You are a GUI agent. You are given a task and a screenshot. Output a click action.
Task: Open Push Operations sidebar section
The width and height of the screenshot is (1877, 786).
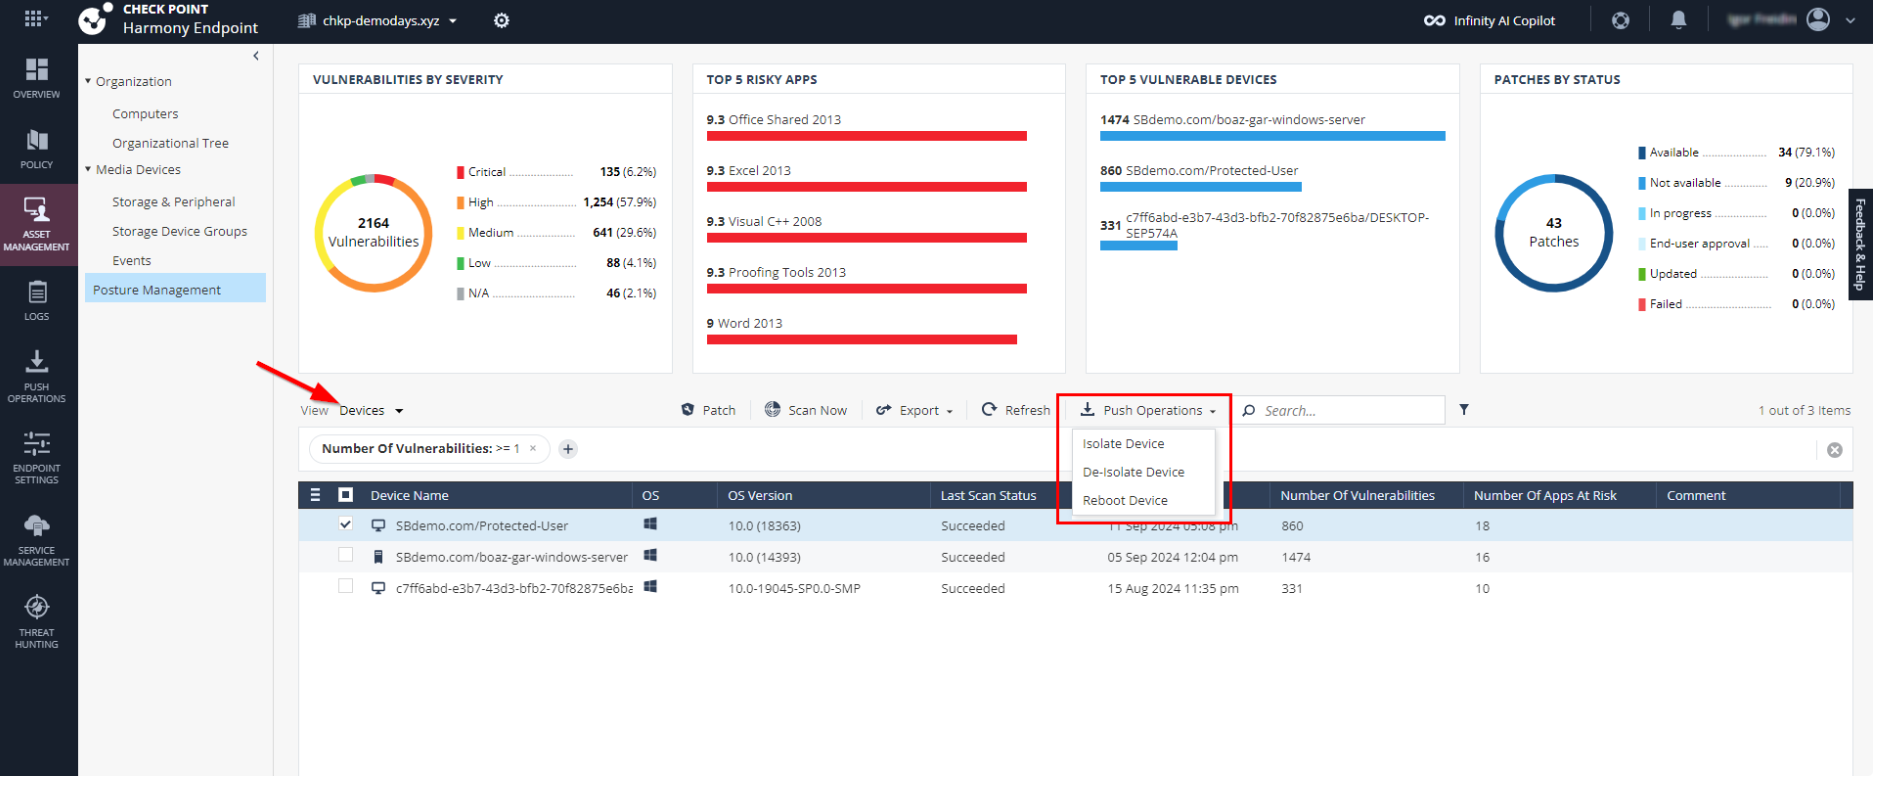pyautogui.click(x=37, y=376)
